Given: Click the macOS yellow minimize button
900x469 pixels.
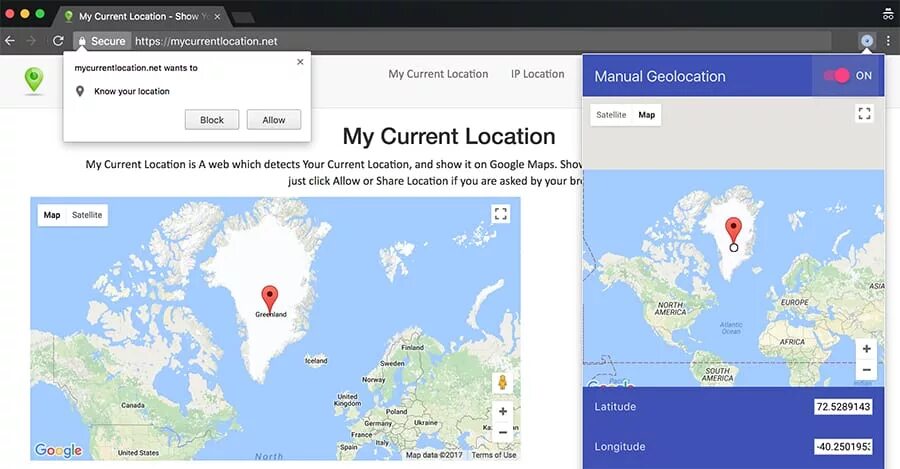Looking at the screenshot, I should pos(25,14).
